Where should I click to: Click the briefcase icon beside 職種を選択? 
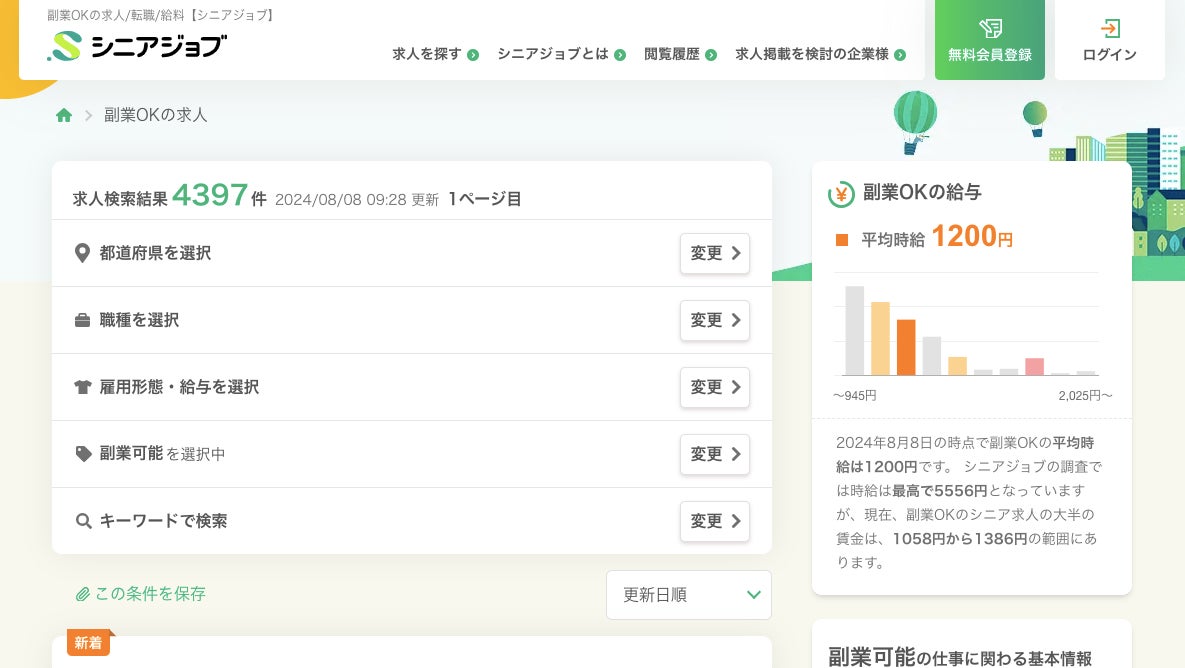83,321
